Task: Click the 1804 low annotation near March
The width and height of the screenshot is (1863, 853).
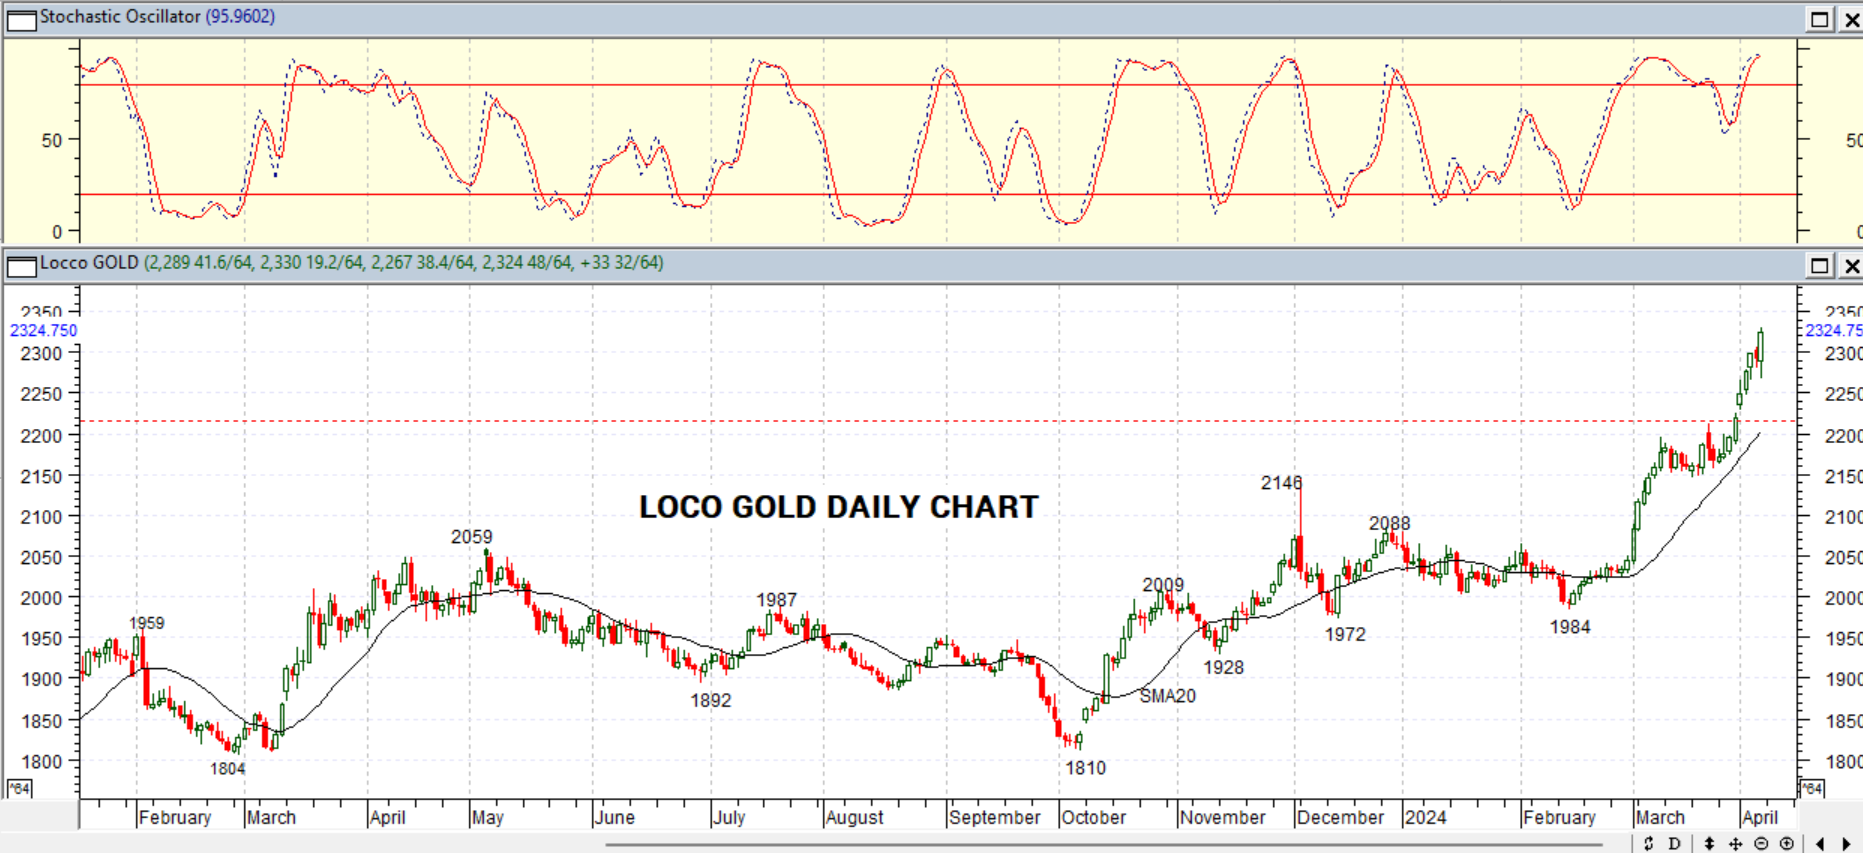Action: tap(227, 768)
